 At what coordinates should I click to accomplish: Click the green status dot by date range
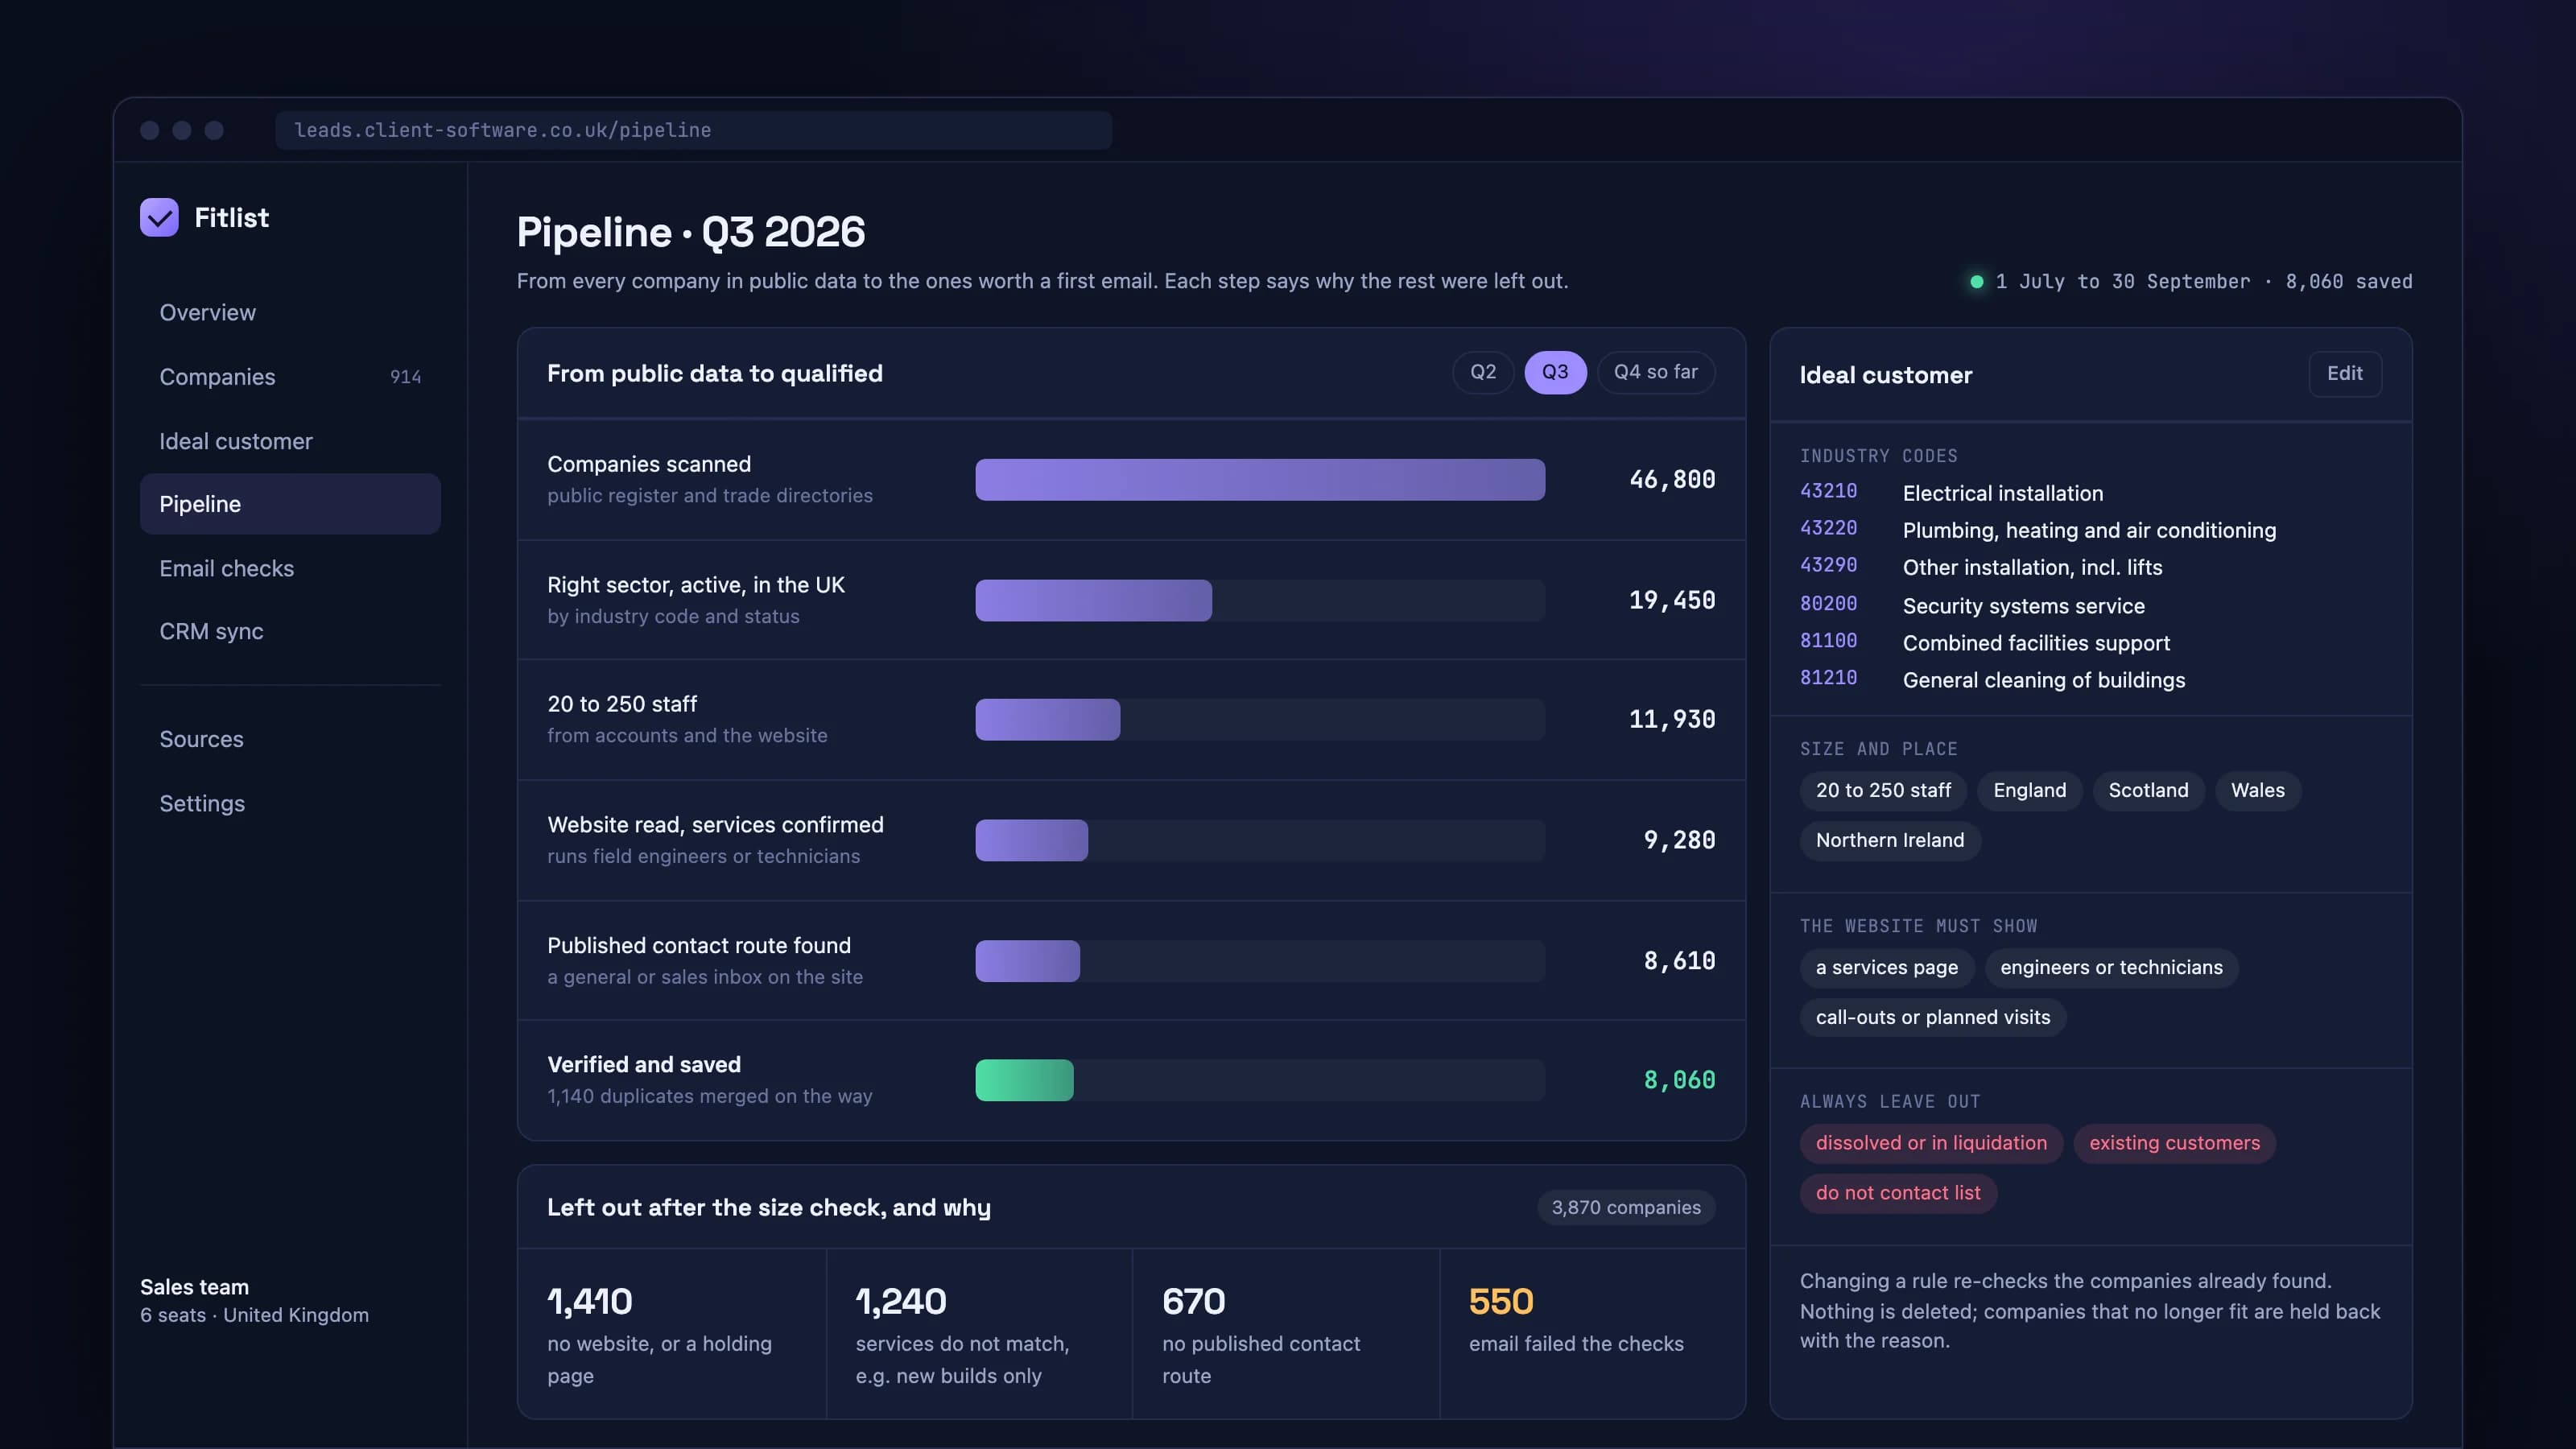[x=1976, y=282]
